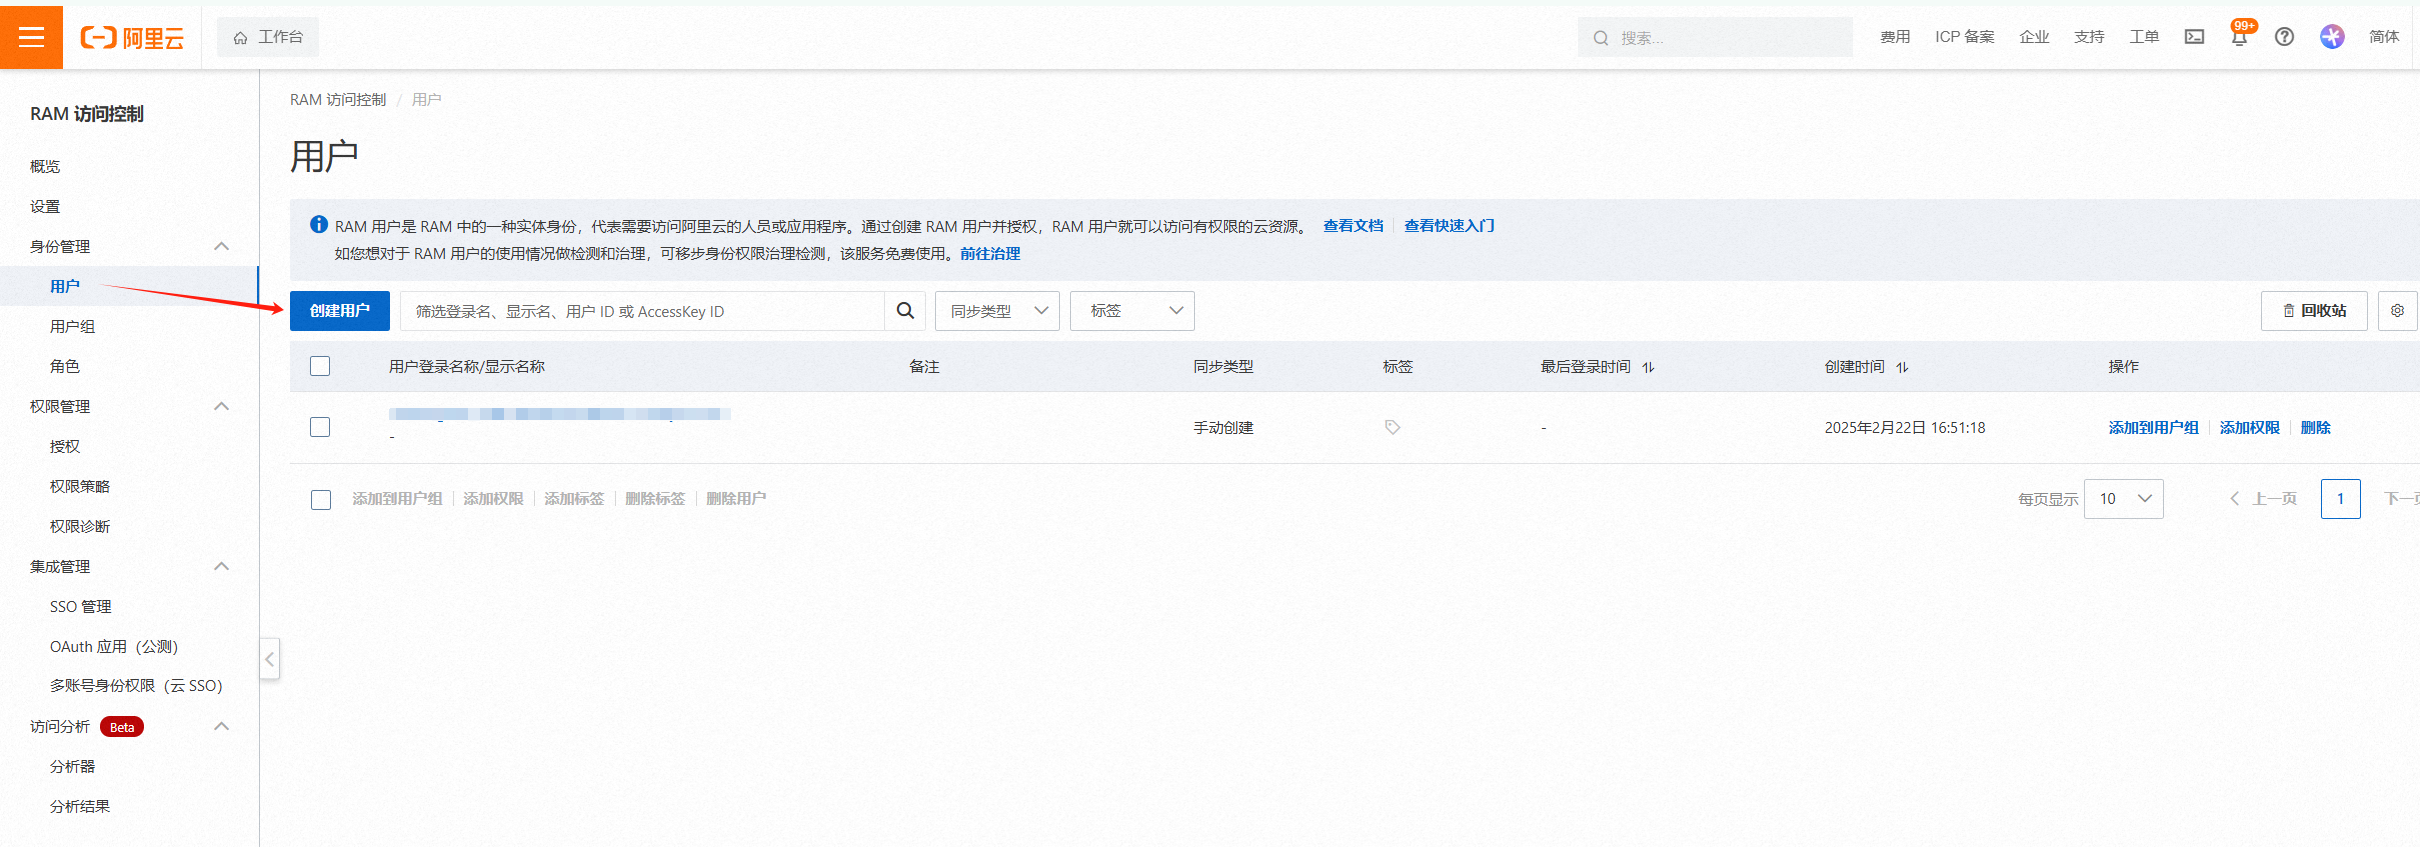Open 用户组 in the sidebar
The image size is (2420, 847).
click(72, 326)
